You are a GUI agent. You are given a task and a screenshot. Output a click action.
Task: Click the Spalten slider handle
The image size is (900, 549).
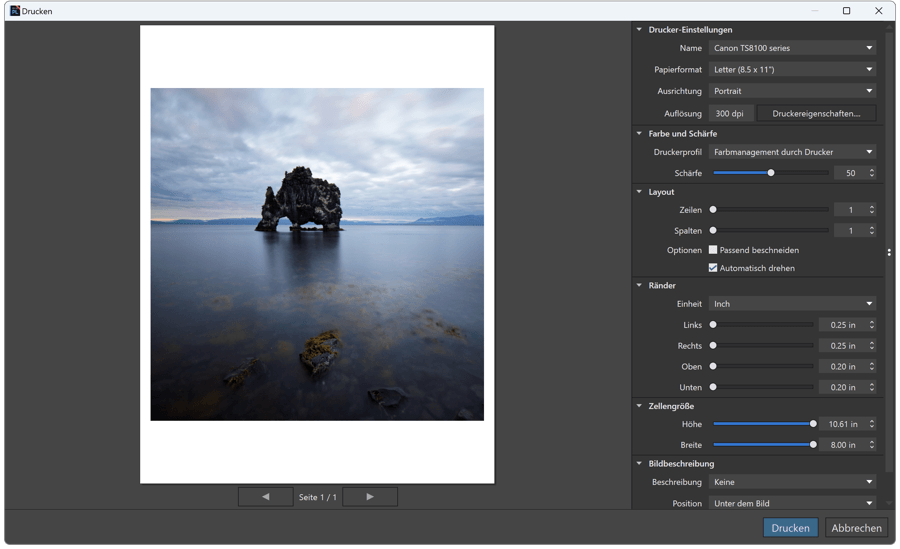point(713,230)
